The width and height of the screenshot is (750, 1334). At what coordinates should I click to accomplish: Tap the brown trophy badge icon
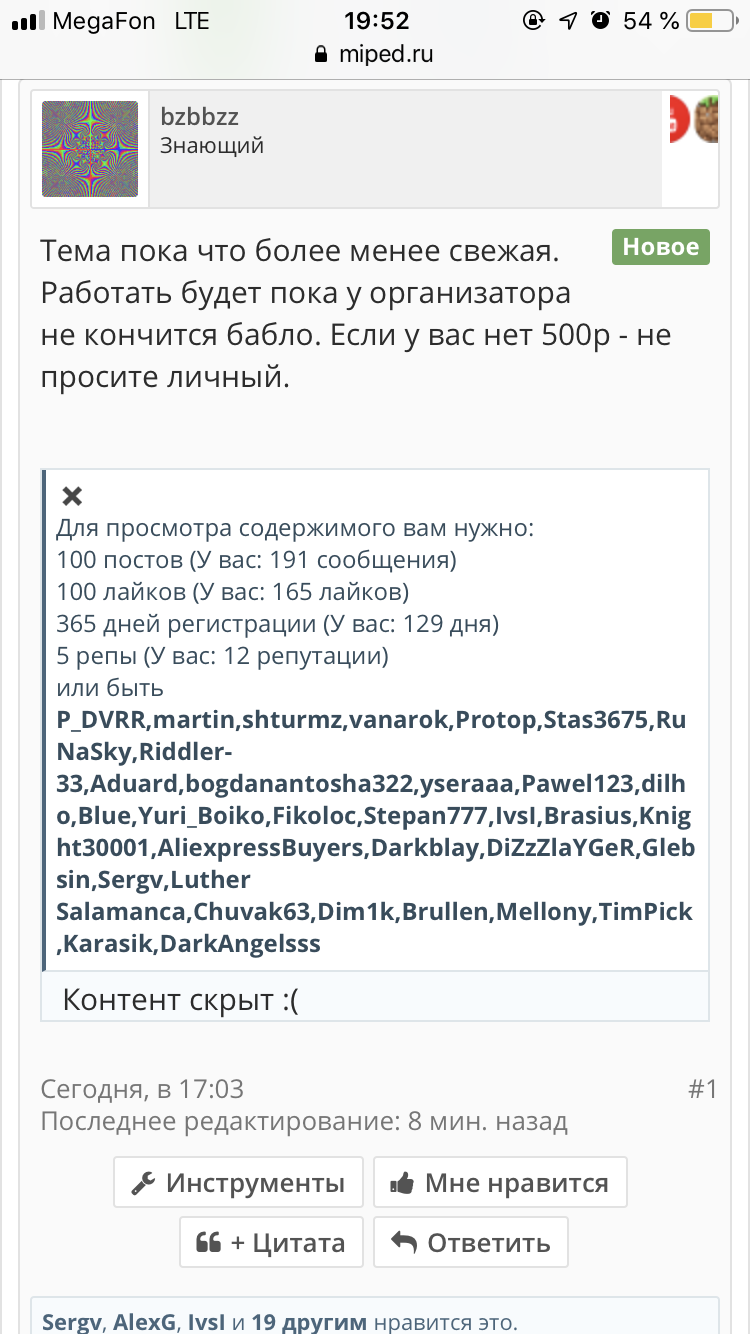(x=707, y=120)
